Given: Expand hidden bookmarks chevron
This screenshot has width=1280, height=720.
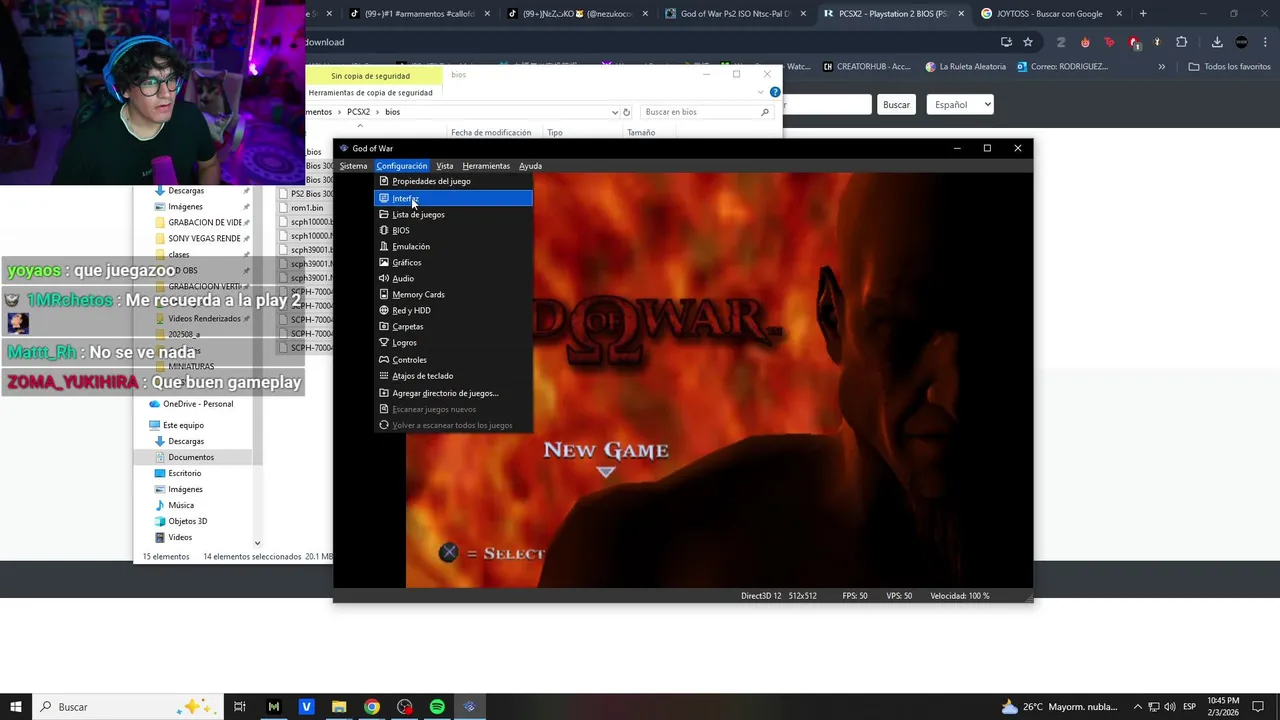Looking at the screenshot, I should coord(1161,67).
